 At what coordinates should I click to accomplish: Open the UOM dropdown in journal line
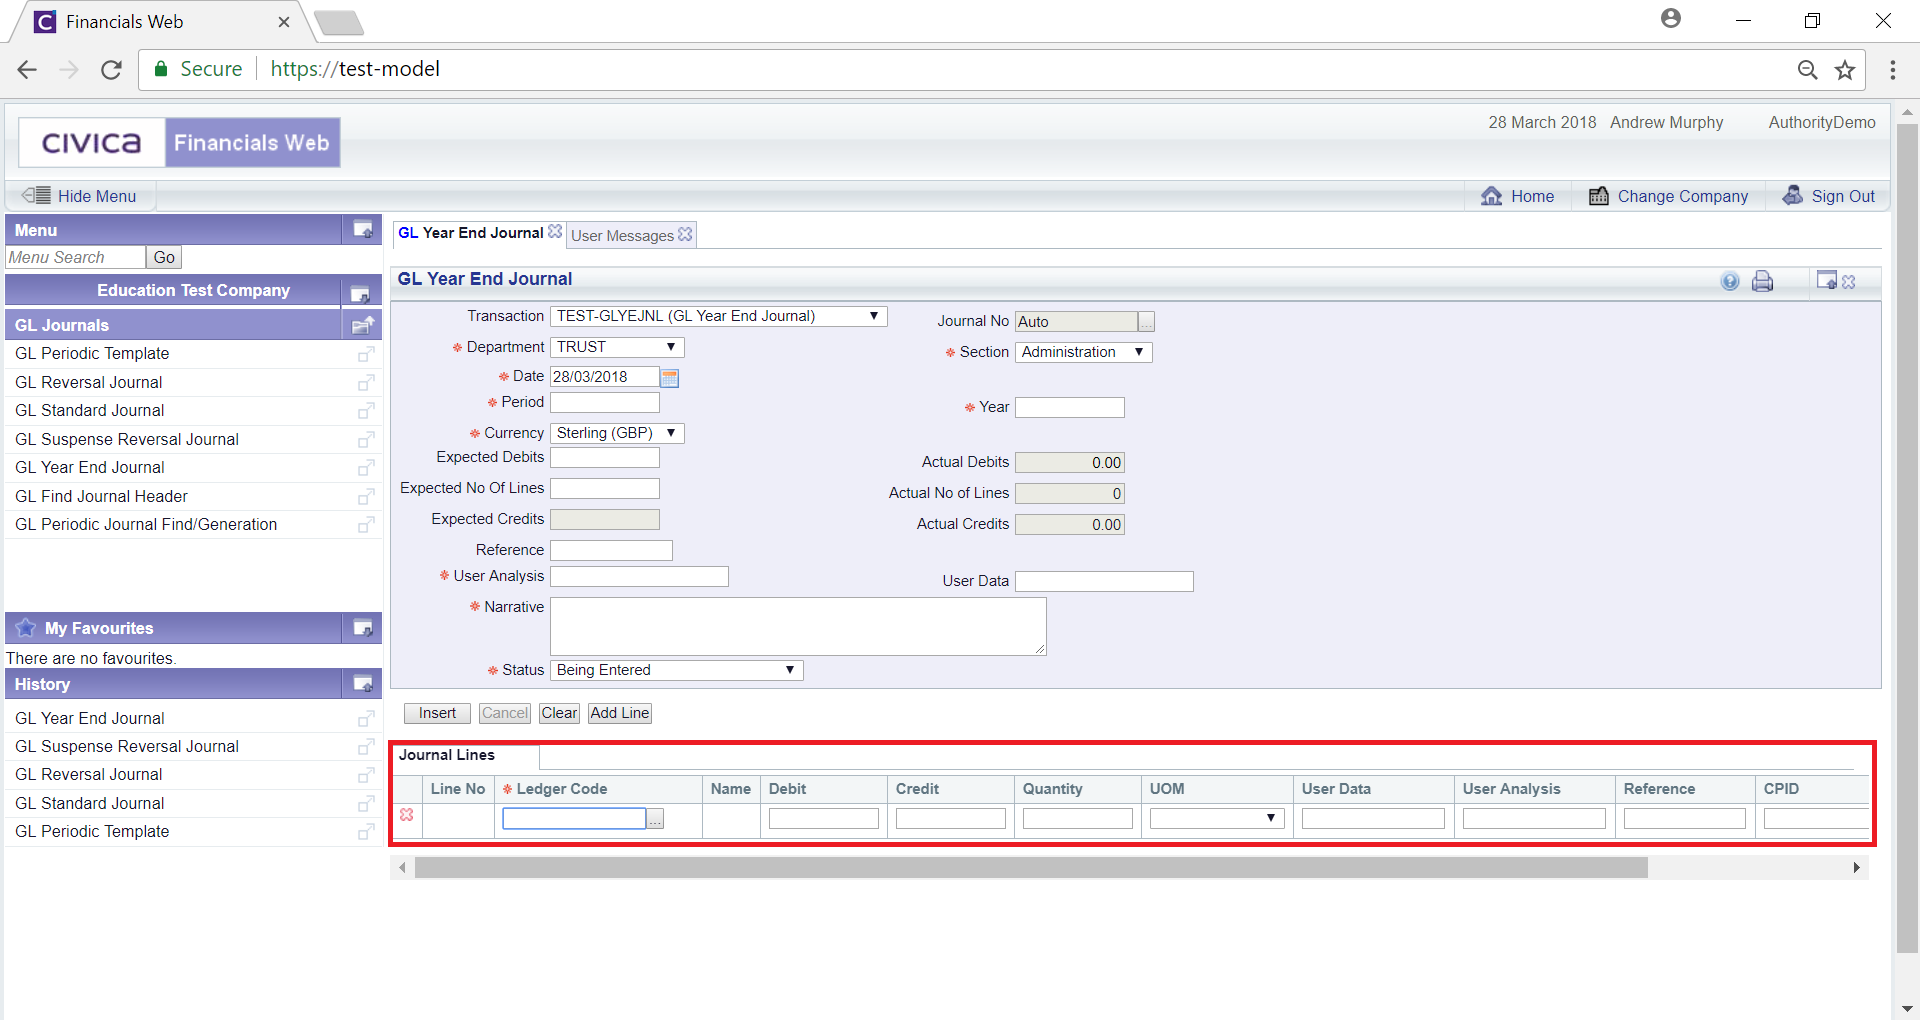pos(1216,818)
